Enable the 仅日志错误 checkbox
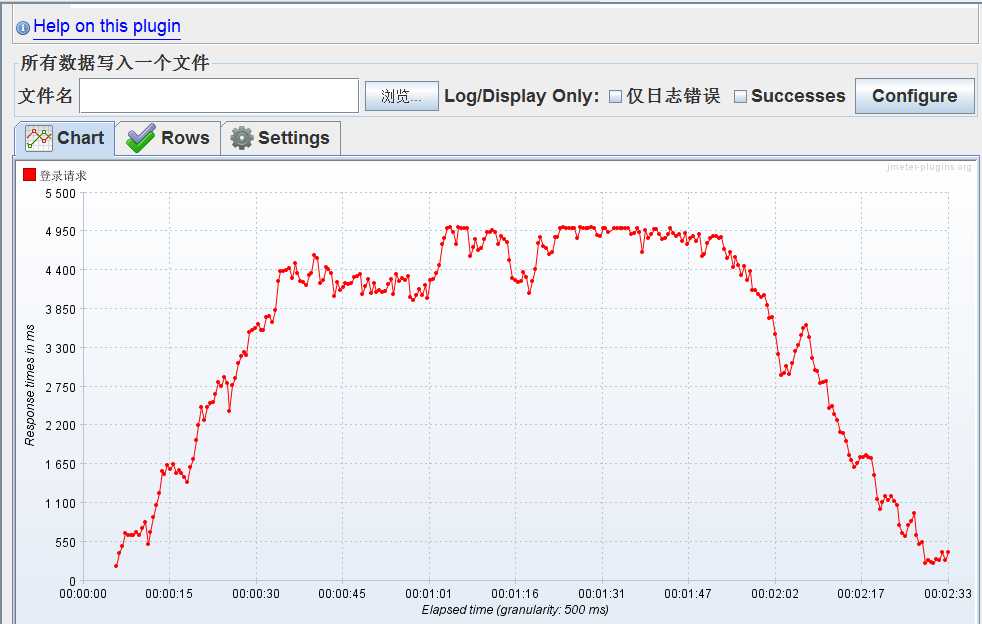 (x=616, y=96)
